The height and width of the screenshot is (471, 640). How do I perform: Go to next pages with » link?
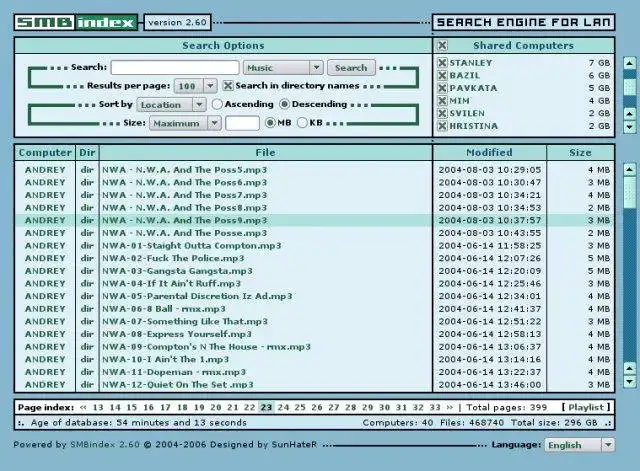(450, 407)
